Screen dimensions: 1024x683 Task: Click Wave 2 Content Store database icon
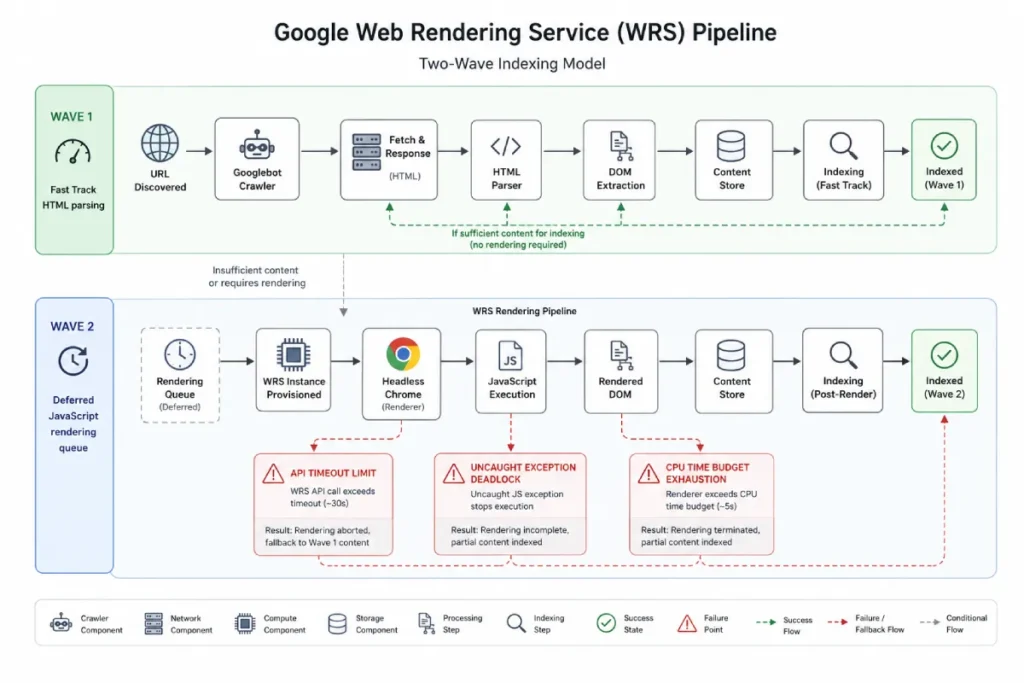point(731,355)
